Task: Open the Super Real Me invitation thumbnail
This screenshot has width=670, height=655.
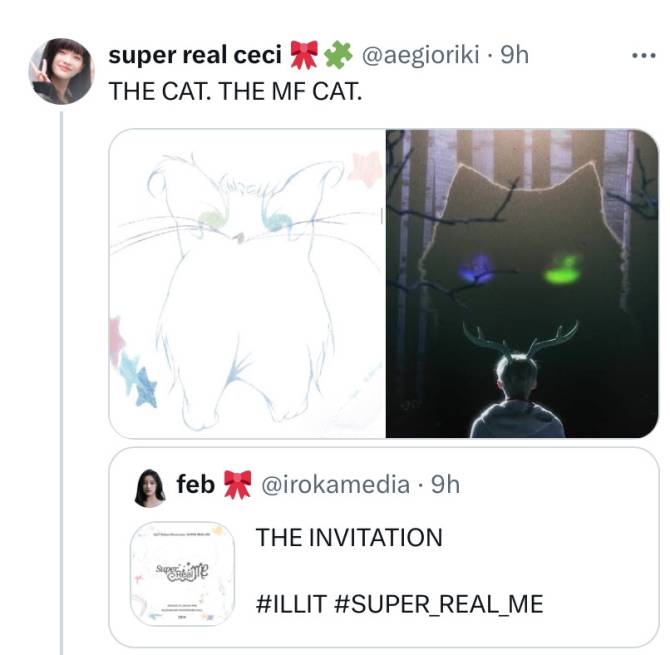Action: point(182,574)
